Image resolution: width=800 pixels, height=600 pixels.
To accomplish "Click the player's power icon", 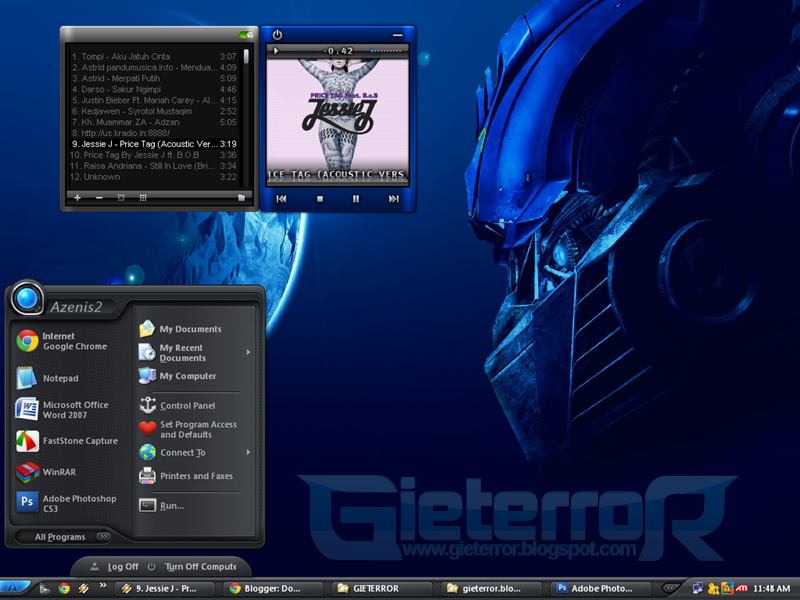I will (x=277, y=36).
